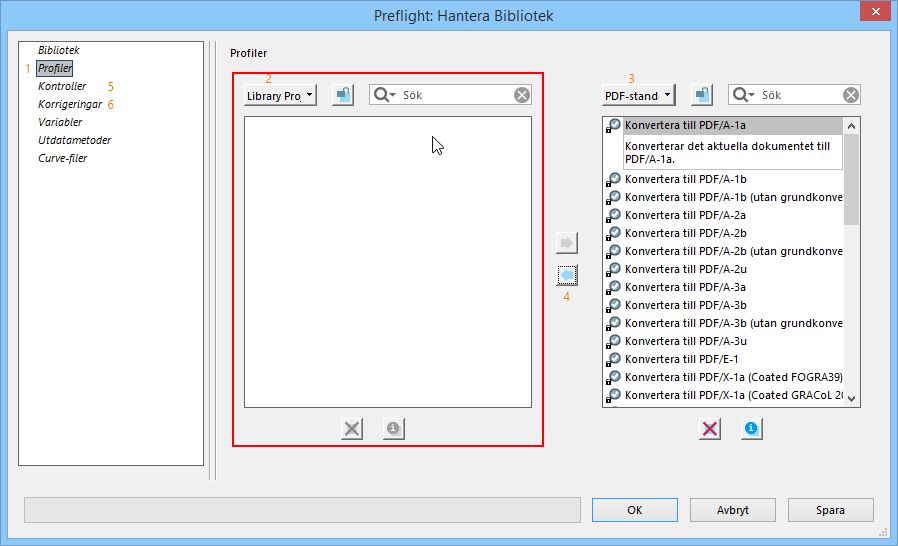This screenshot has width=898, height=546.
Task: Click the right arrow move button
Action: (567, 243)
